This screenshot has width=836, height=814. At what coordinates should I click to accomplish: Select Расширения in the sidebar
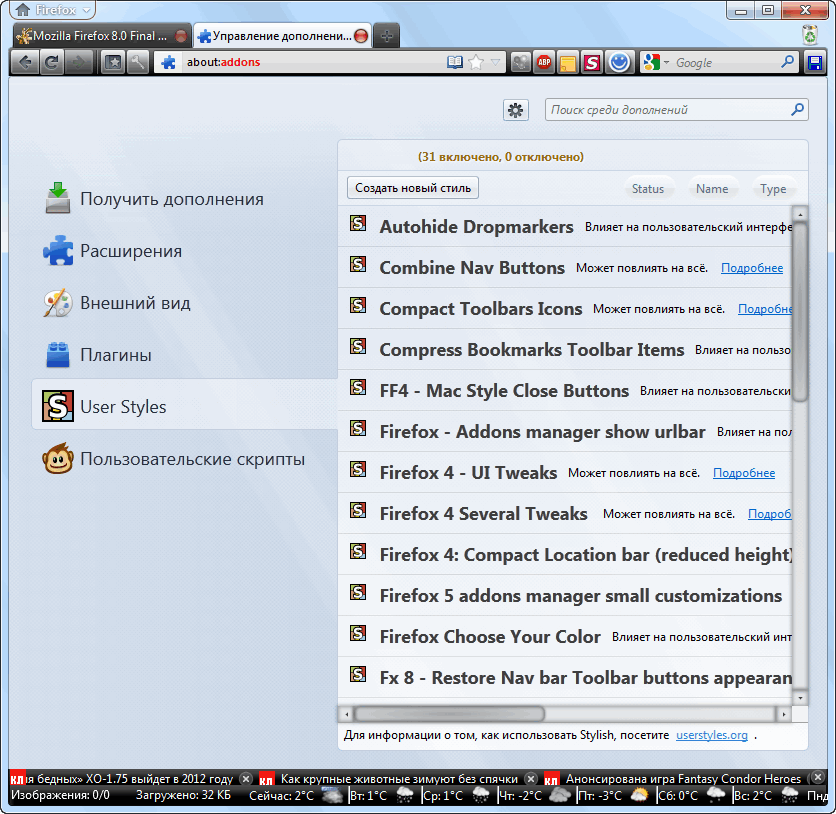pos(131,251)
